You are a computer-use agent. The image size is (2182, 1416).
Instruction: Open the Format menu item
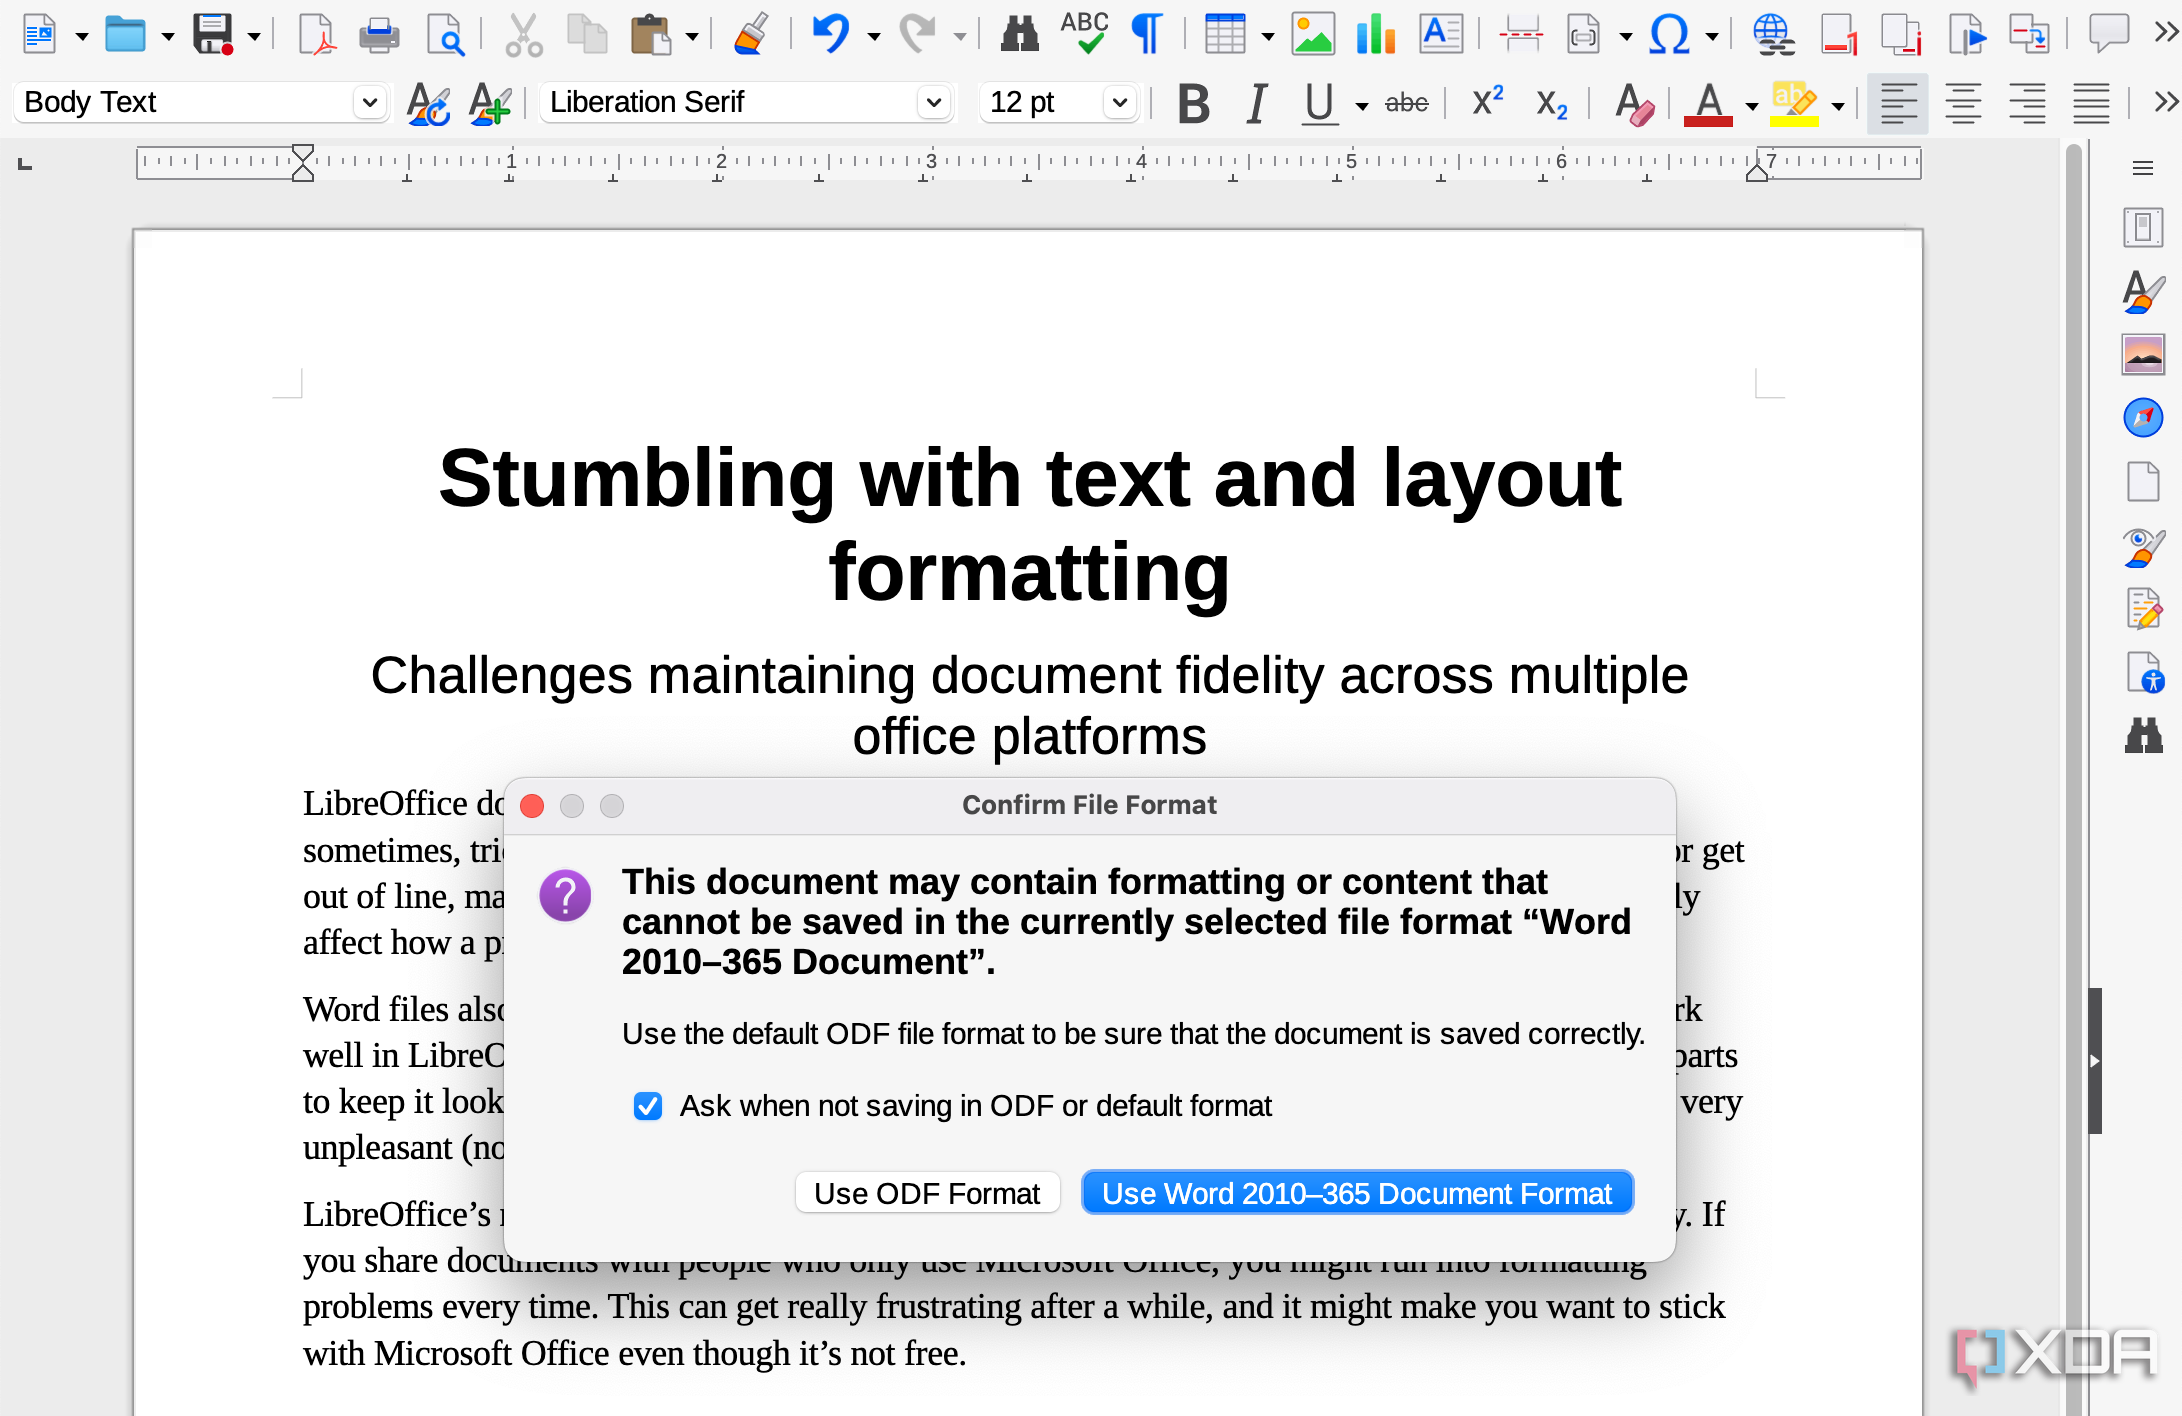(1091, 0)
